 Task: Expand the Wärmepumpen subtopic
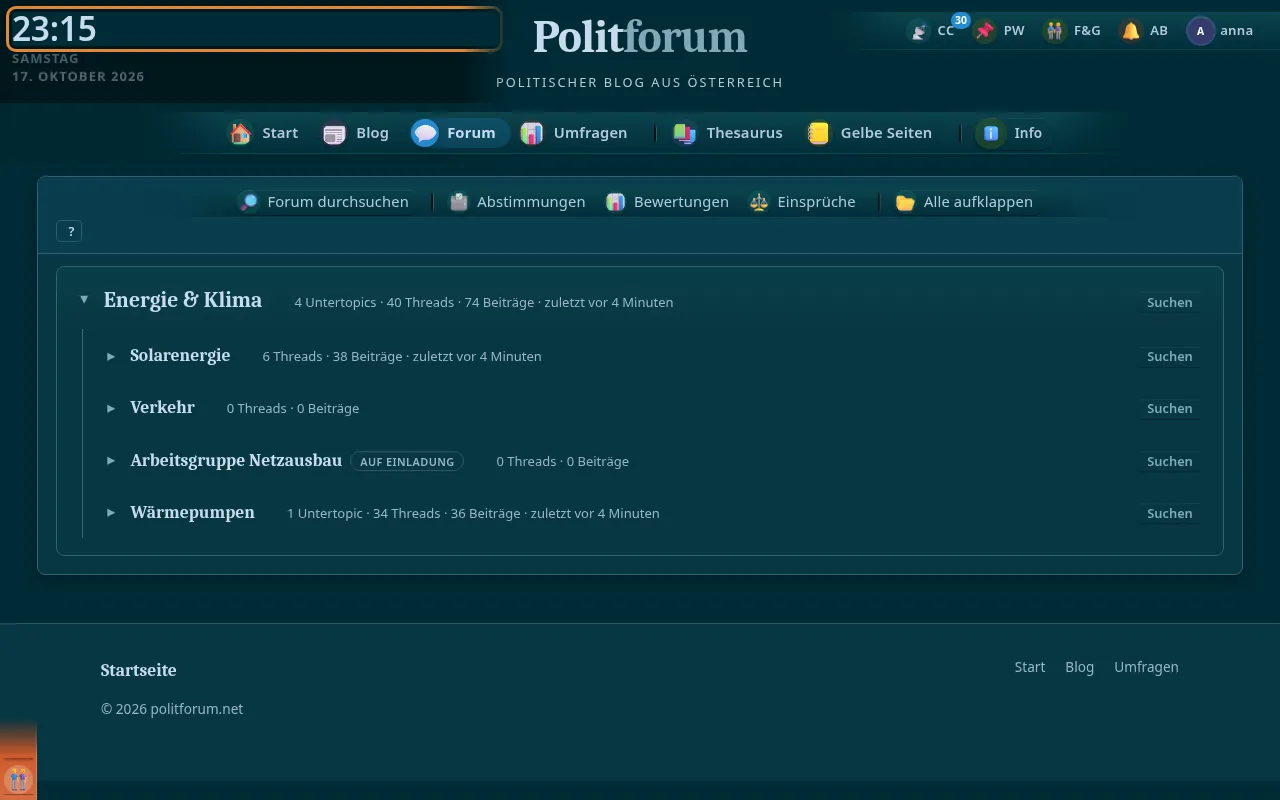pyautogui.click(x=111, y=513)
